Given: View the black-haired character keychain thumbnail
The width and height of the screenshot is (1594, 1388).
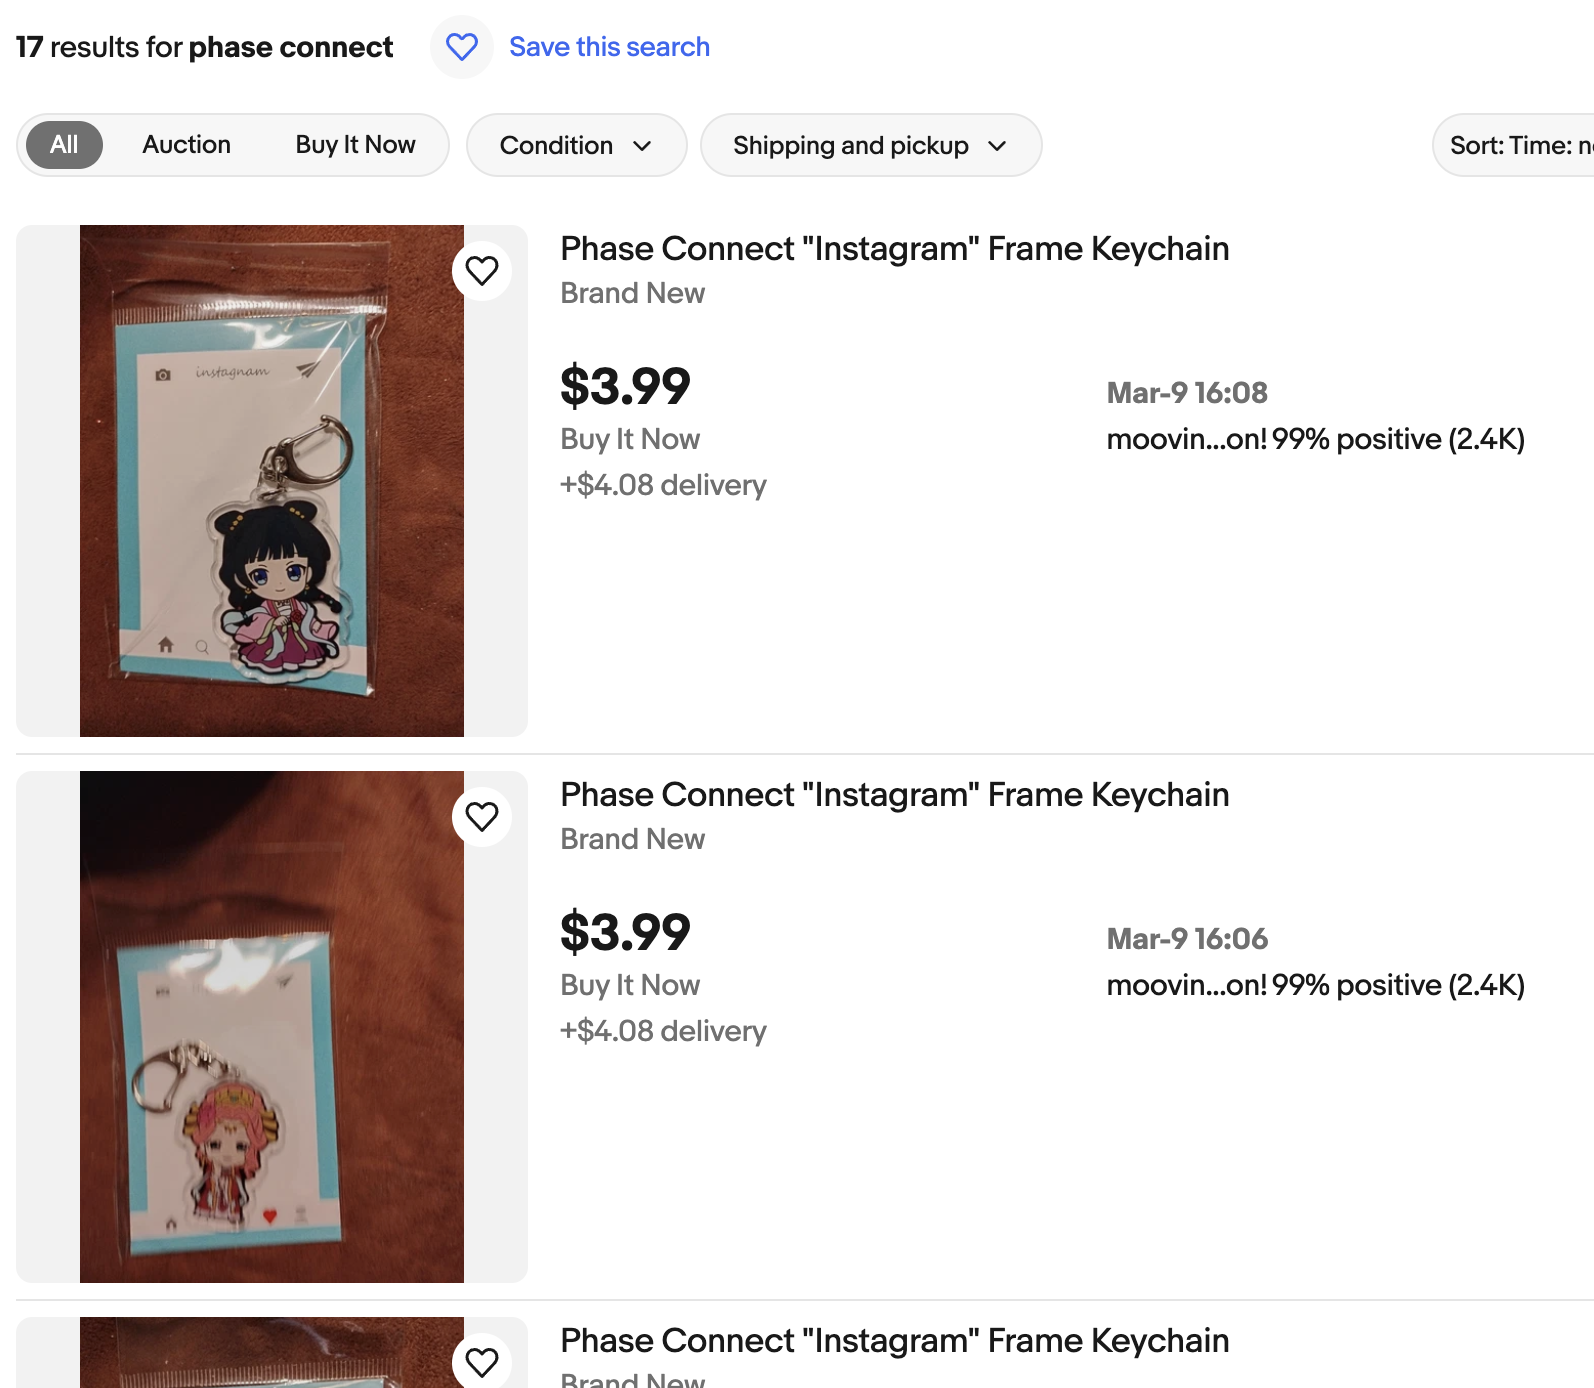Looking at the screenshot, I should 272,481.
